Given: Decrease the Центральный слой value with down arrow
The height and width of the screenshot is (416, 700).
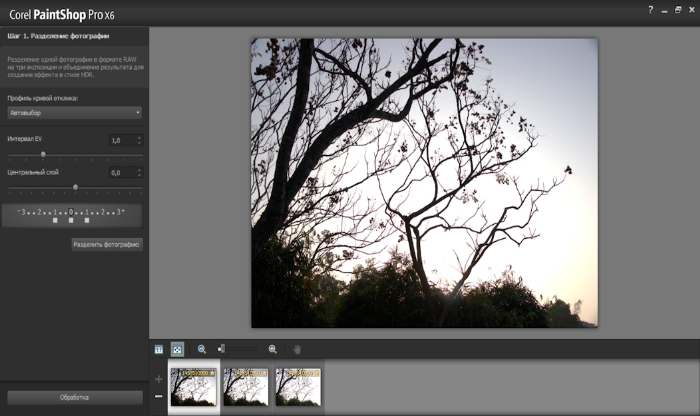Looking at the screenshot, I should click(x=139, y=176).
